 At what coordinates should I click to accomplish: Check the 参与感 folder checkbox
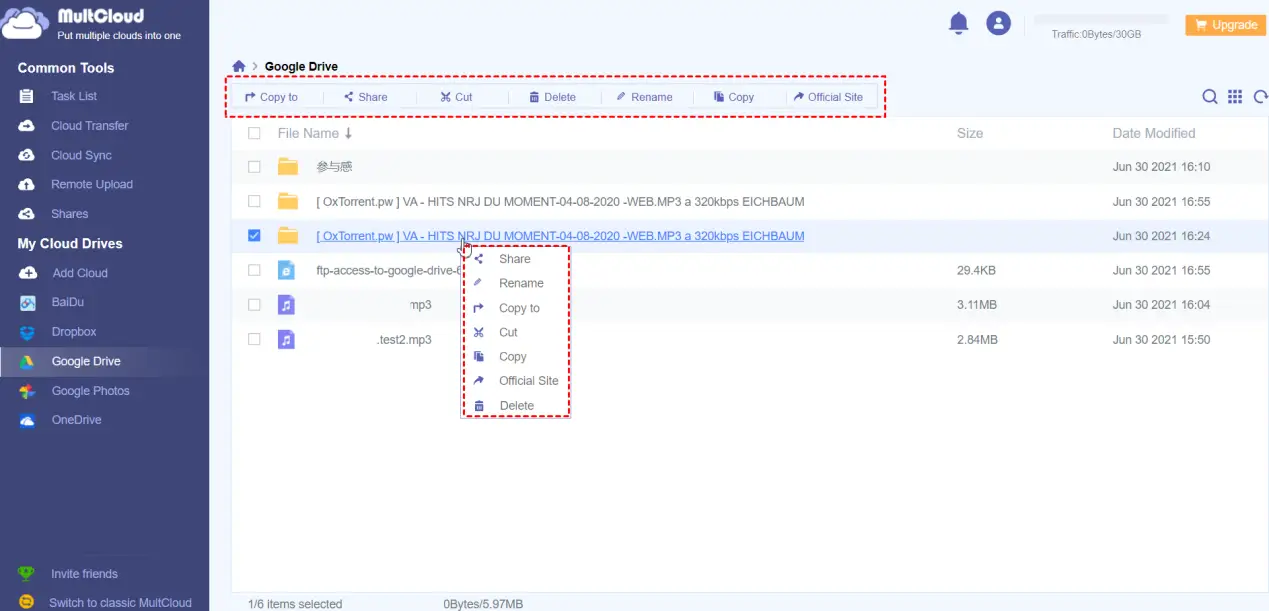[254, 167]
